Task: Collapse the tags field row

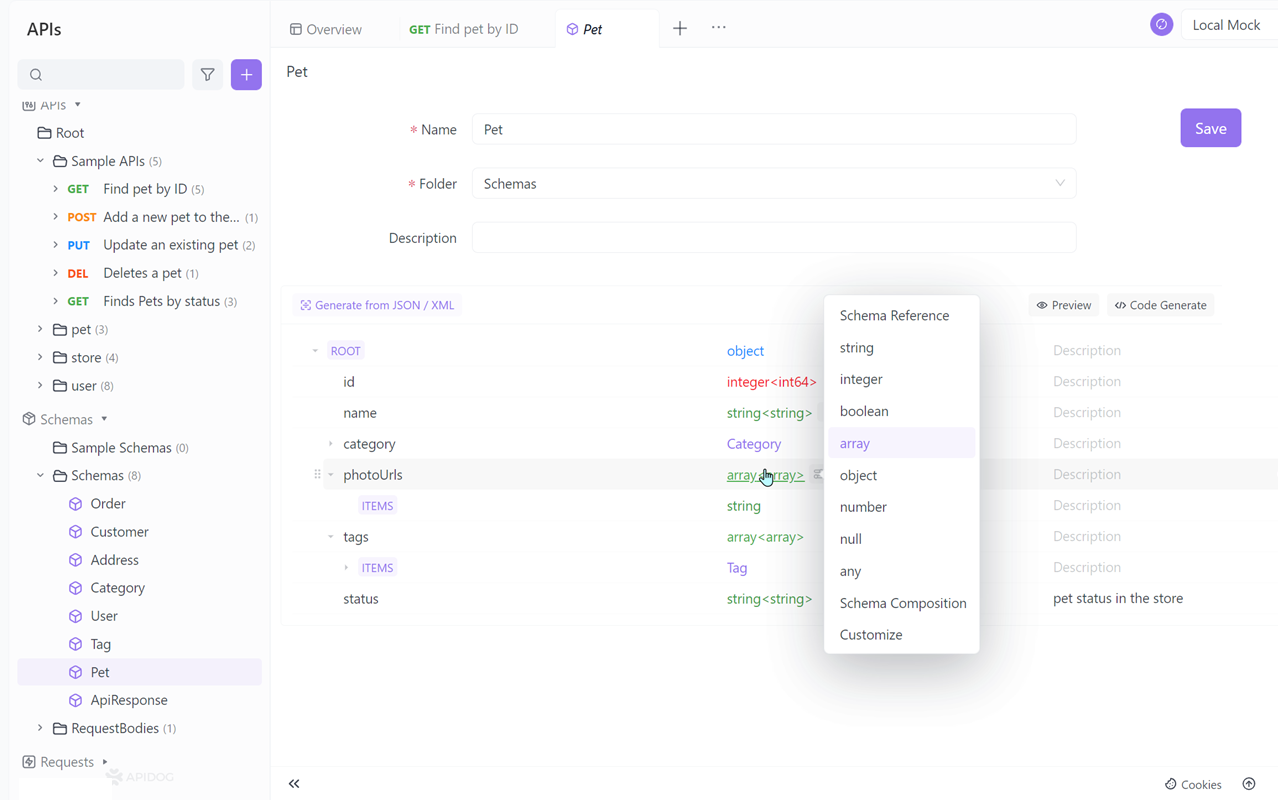Action: 331,537
